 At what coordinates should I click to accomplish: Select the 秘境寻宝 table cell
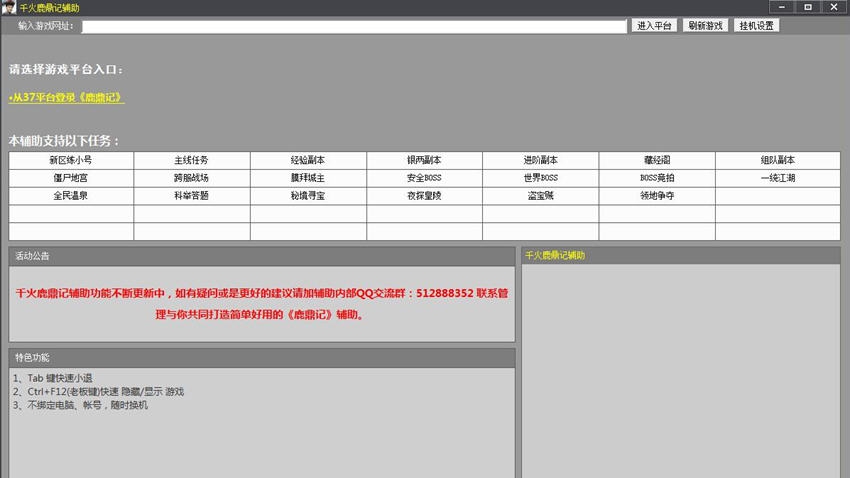[308, 196]
